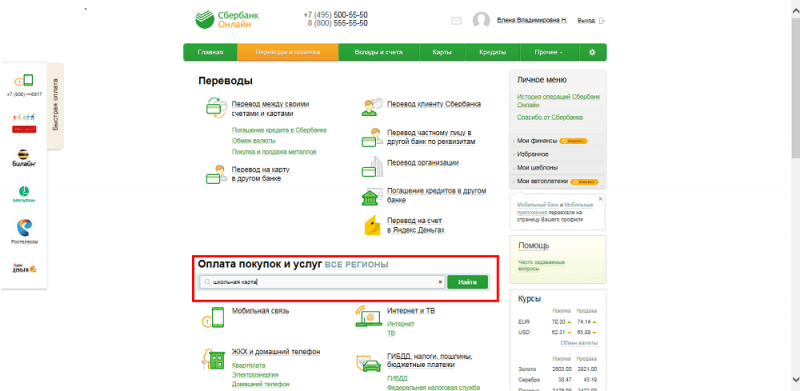Screen dimensions: 800x391
Task: Click the Мобильная связь phone icon
Action: click(x=213, y=317)
